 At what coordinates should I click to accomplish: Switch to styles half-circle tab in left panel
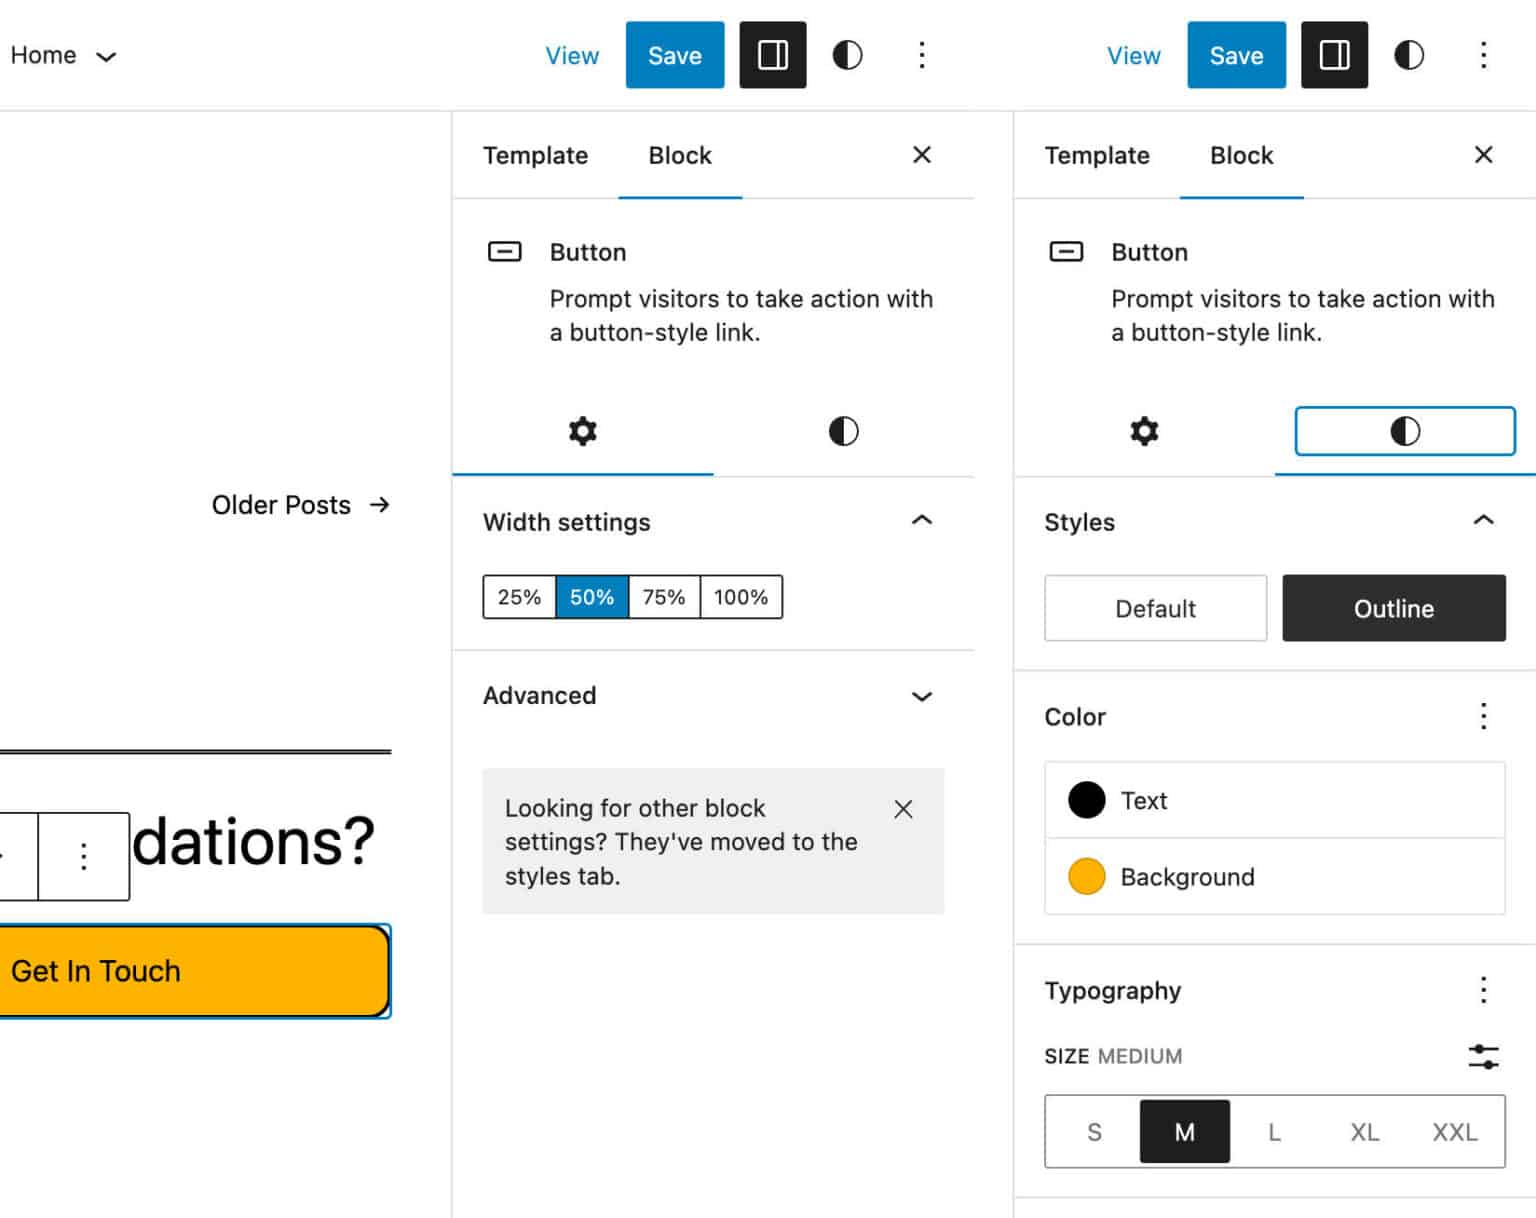click(x=843, y=431)
